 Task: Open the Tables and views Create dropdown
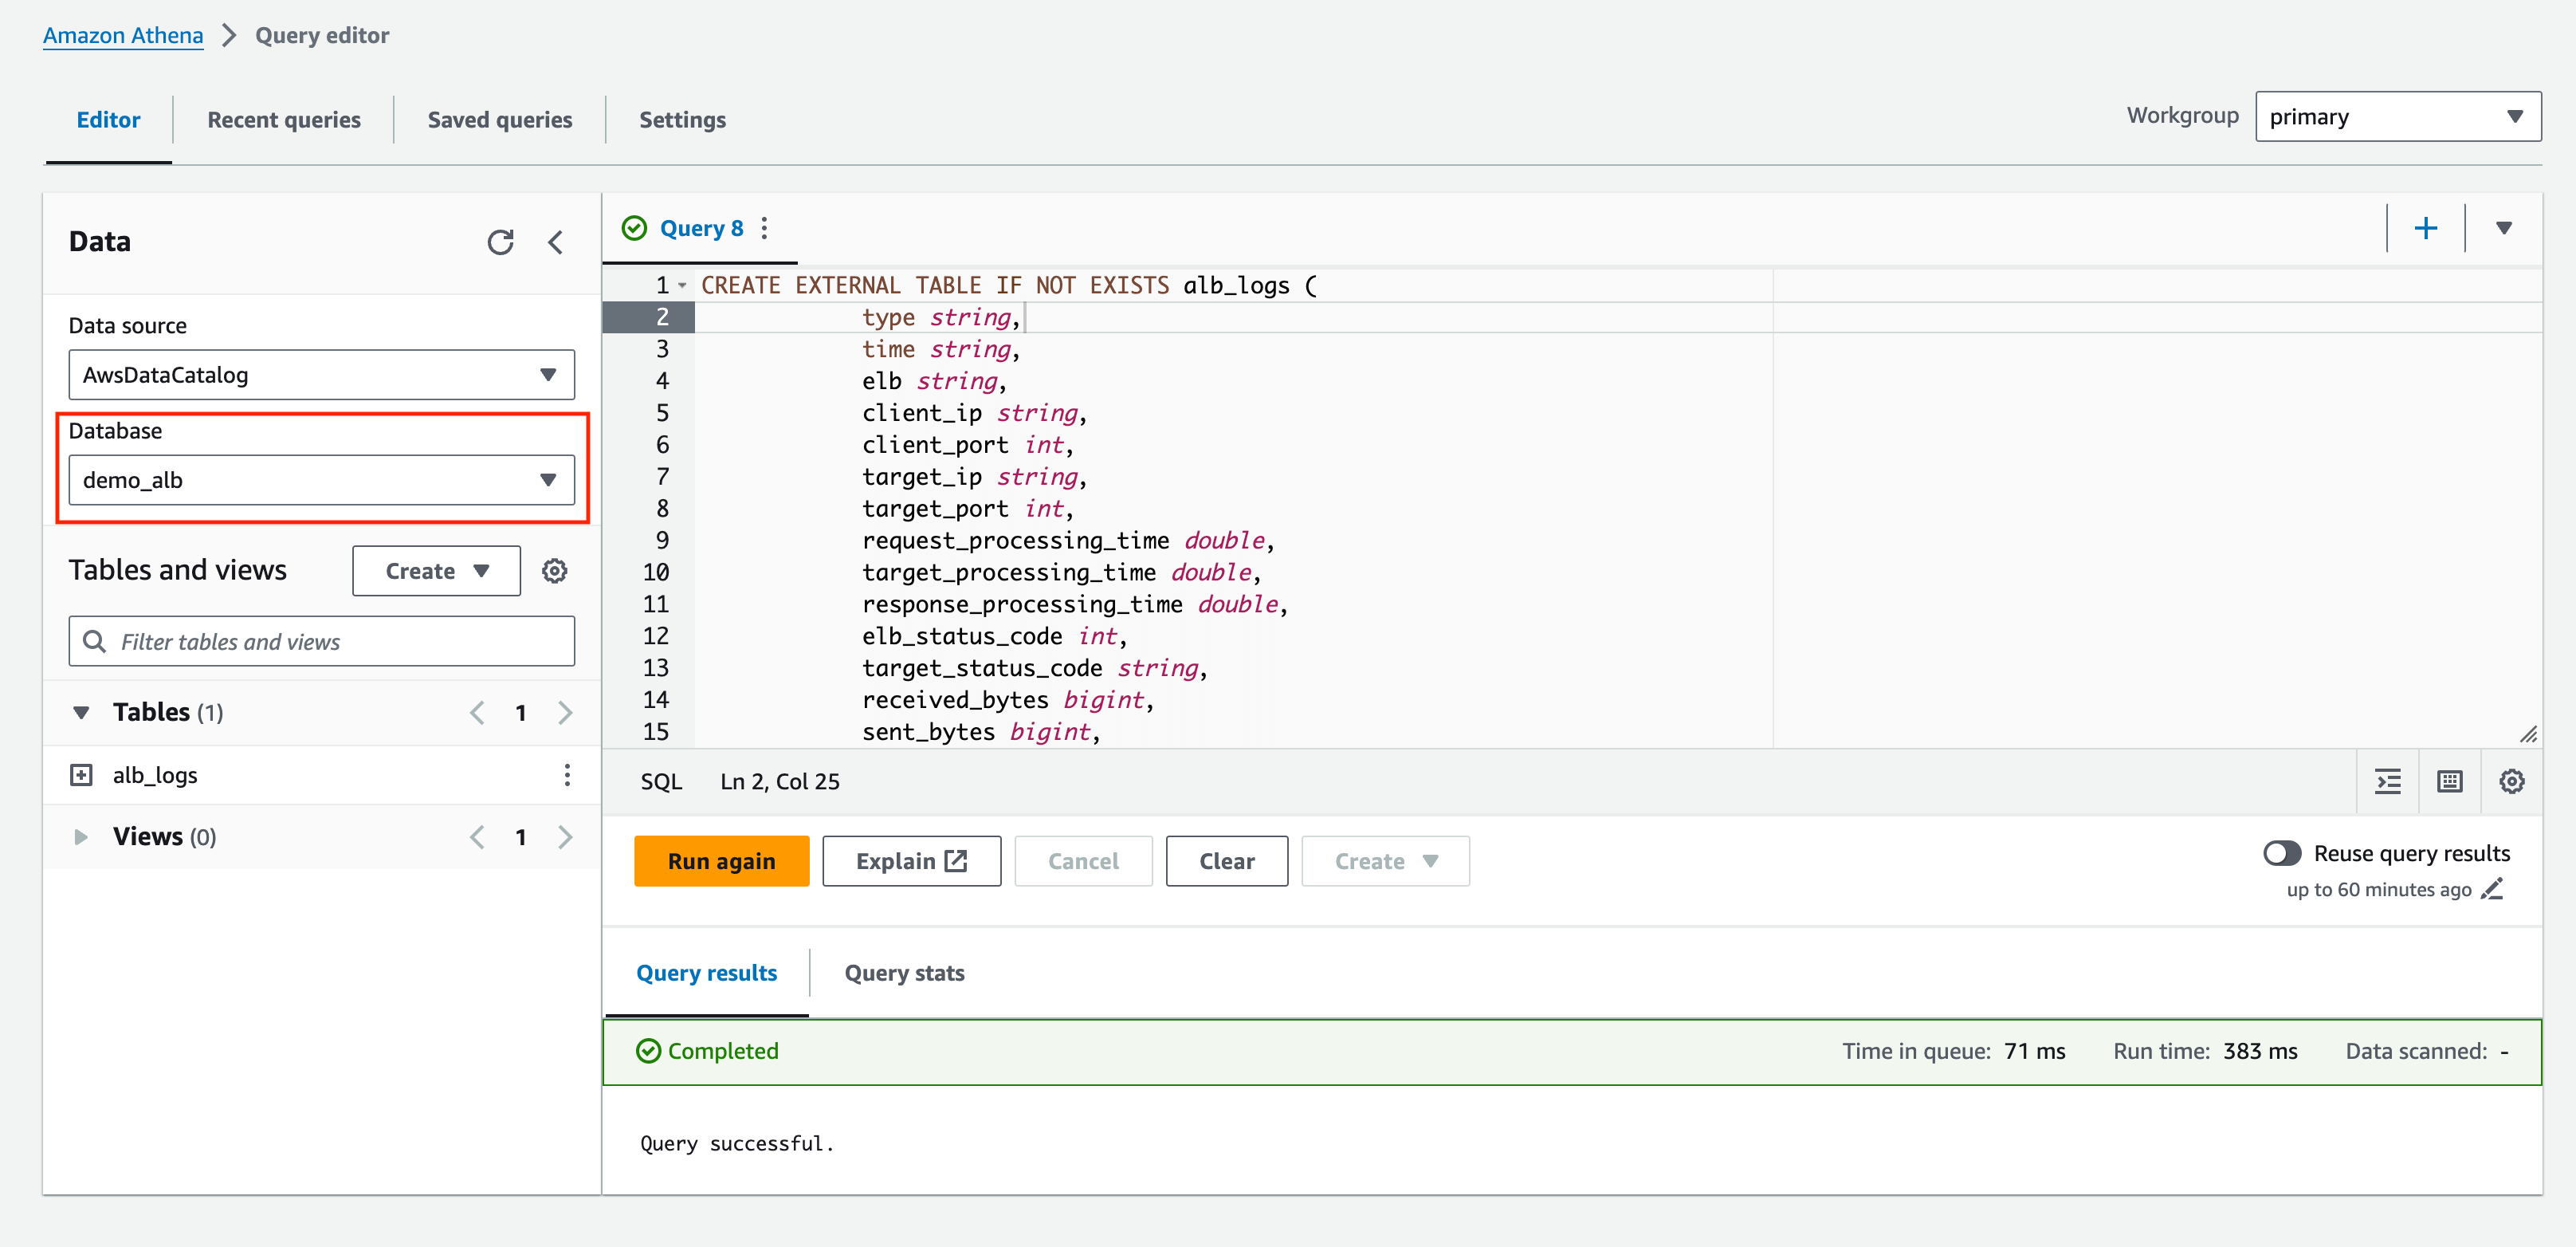coord(436,571)
